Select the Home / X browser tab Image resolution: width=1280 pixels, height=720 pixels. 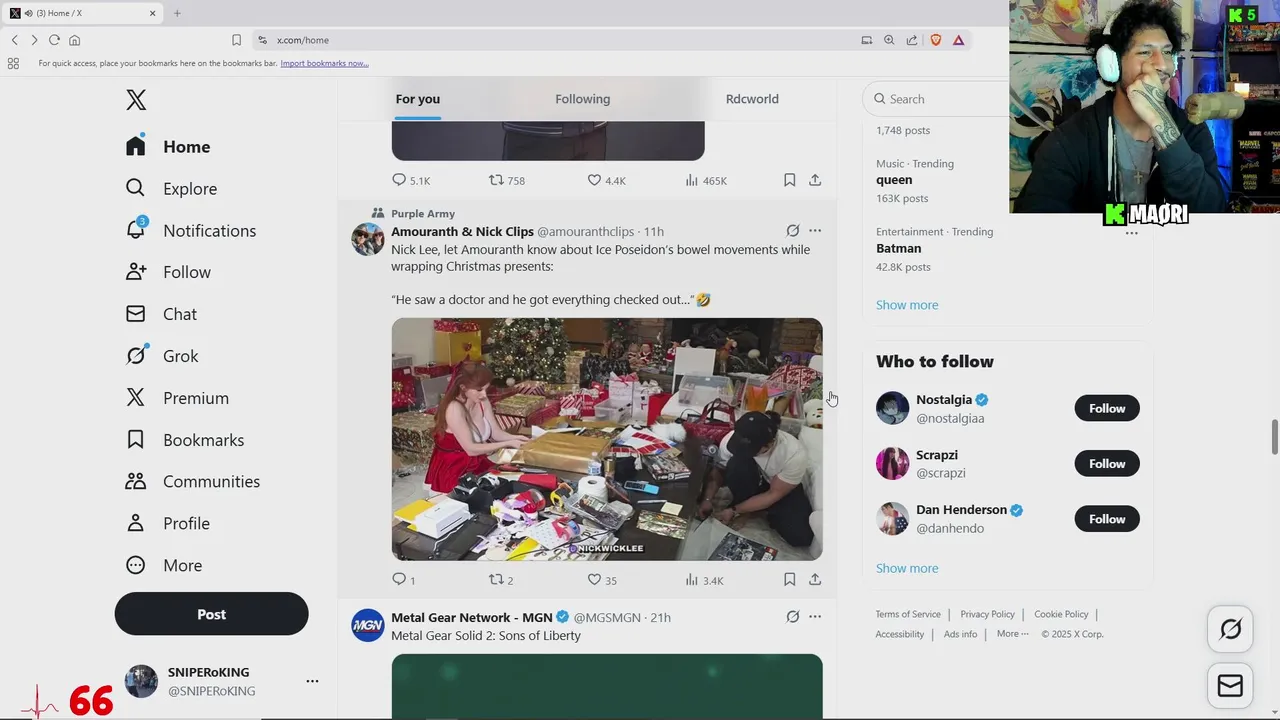coord(82,13)
